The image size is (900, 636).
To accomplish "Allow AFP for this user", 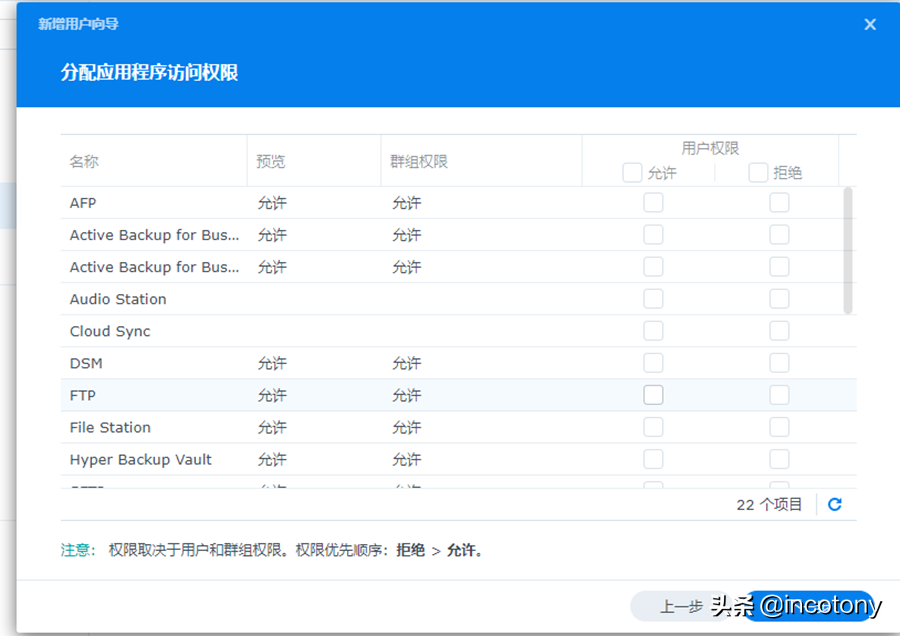I will (x=653, y=203).
